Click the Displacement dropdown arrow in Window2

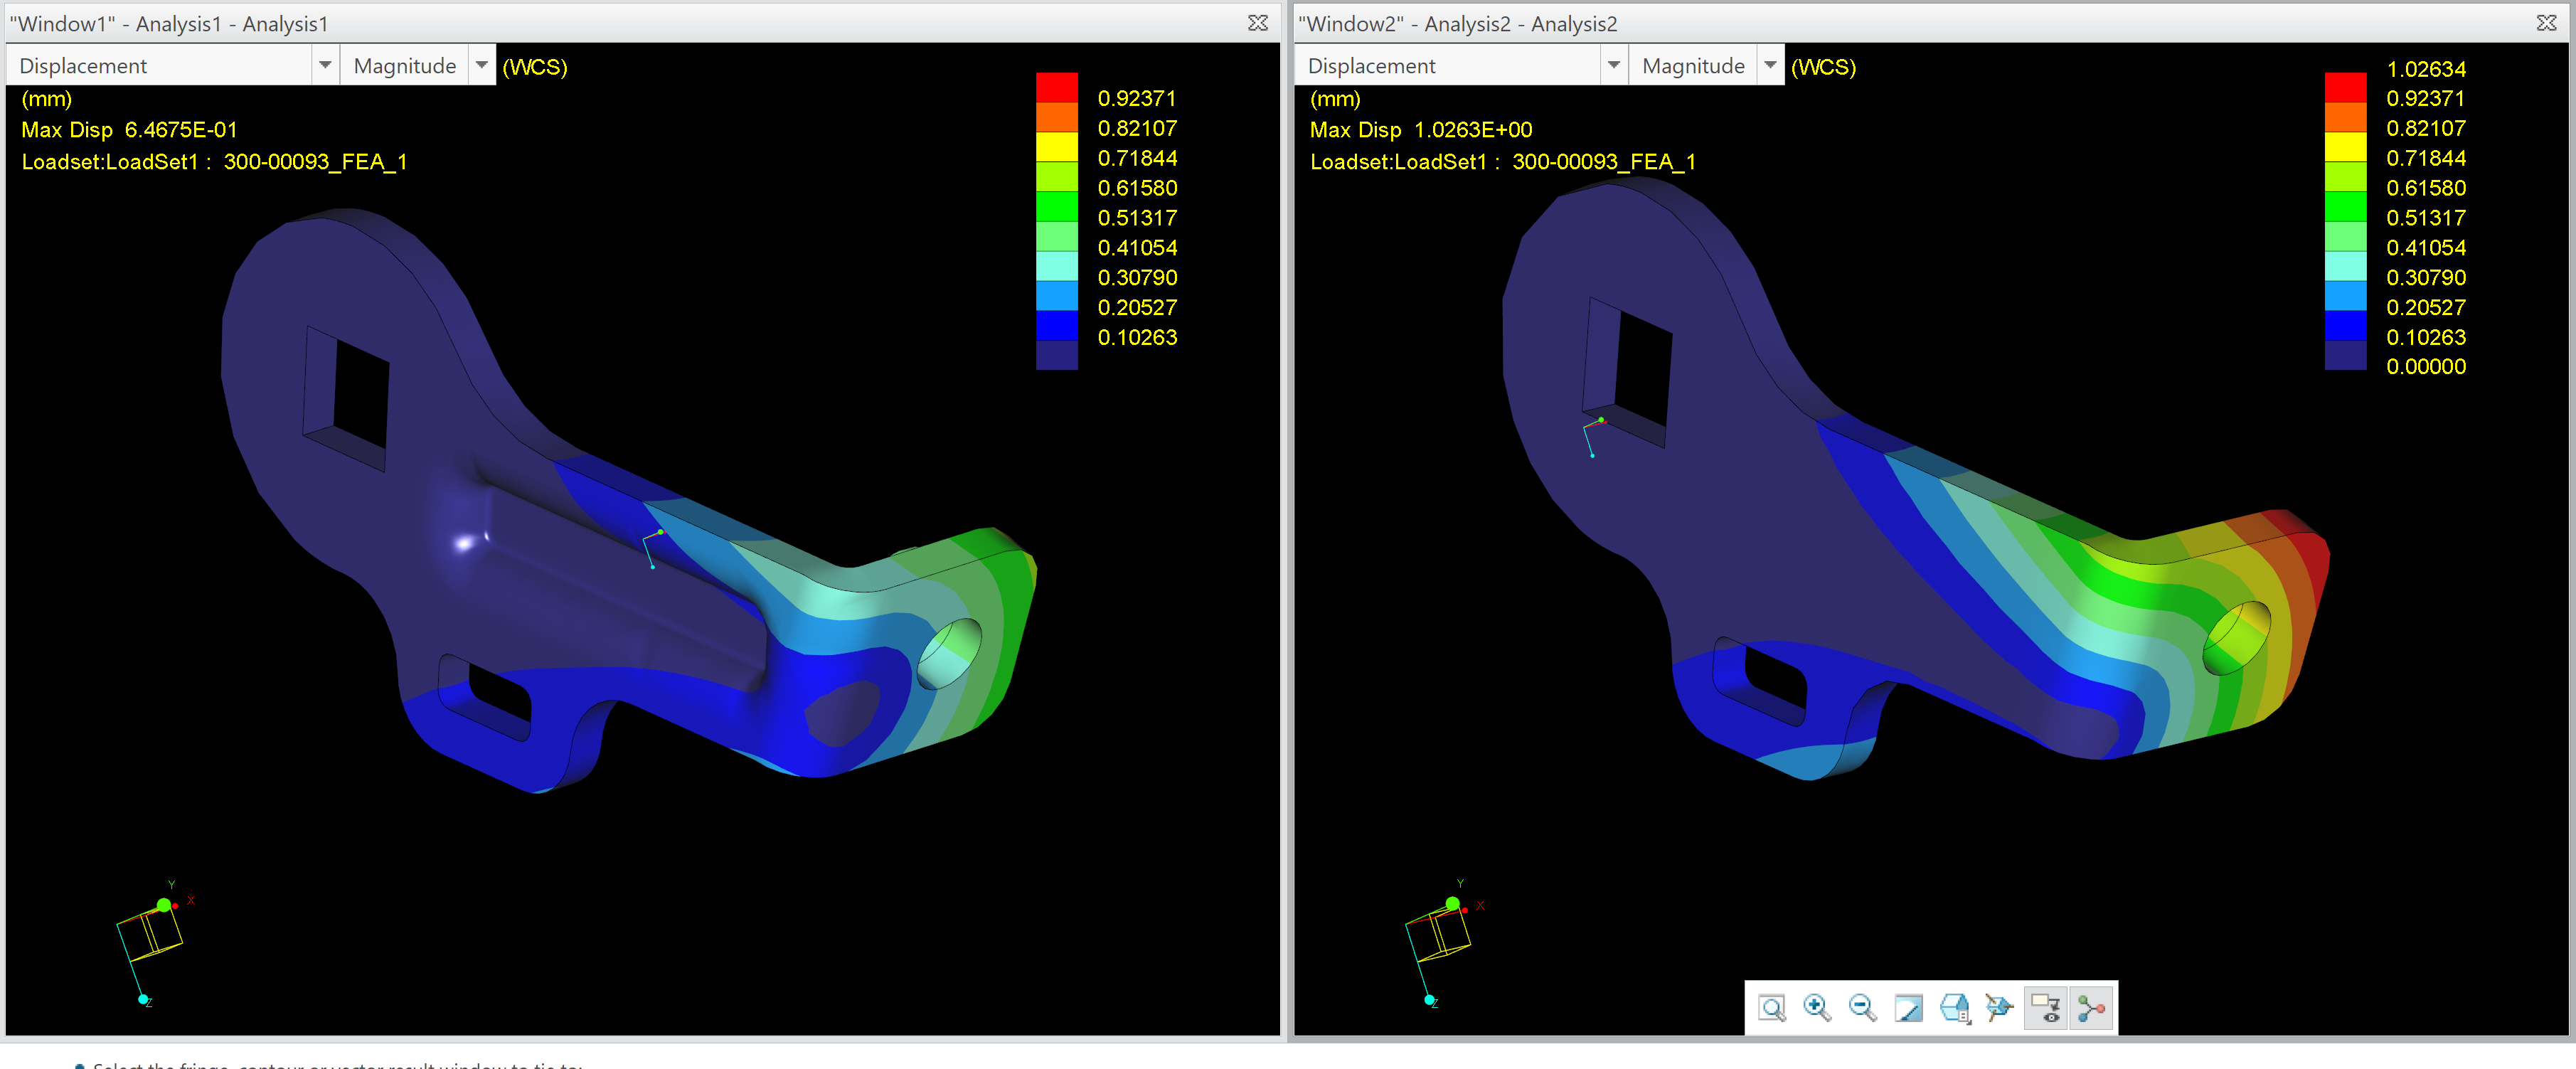click(x=1613, y=66)
